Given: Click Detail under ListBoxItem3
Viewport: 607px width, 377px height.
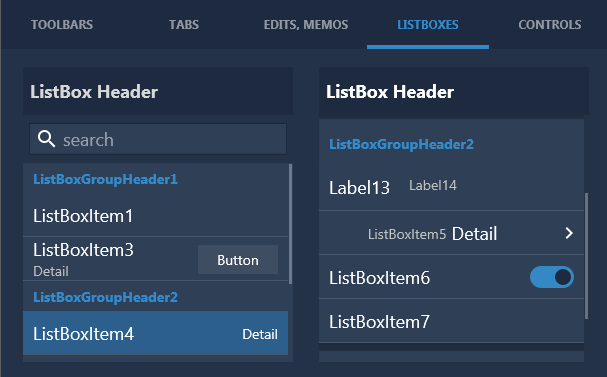Looking at the screenshot, I should point(51,271).
